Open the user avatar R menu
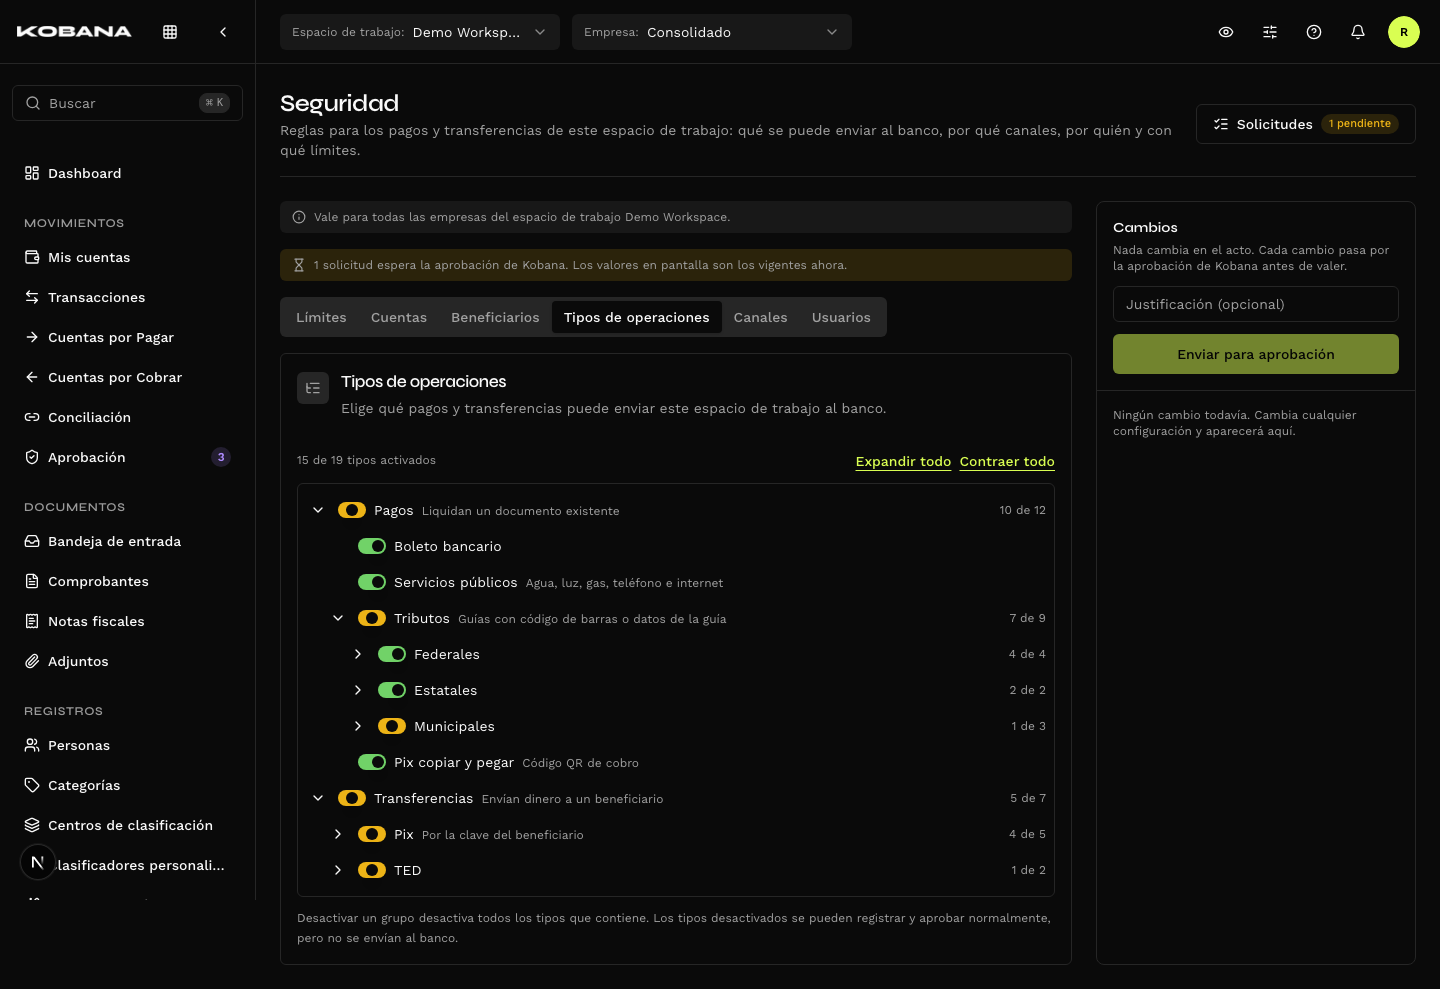Viewport: 1440px width, 989px height. pyautogui.click(x=1404, y=32)
